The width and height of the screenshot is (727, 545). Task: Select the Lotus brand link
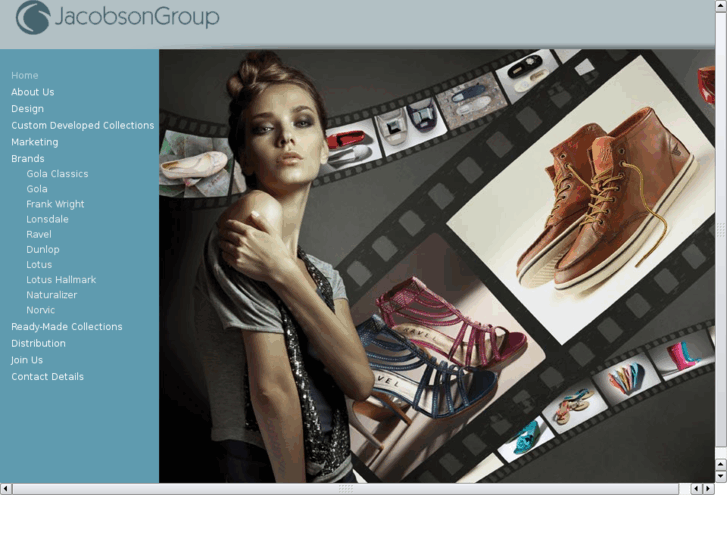[39, 264]
